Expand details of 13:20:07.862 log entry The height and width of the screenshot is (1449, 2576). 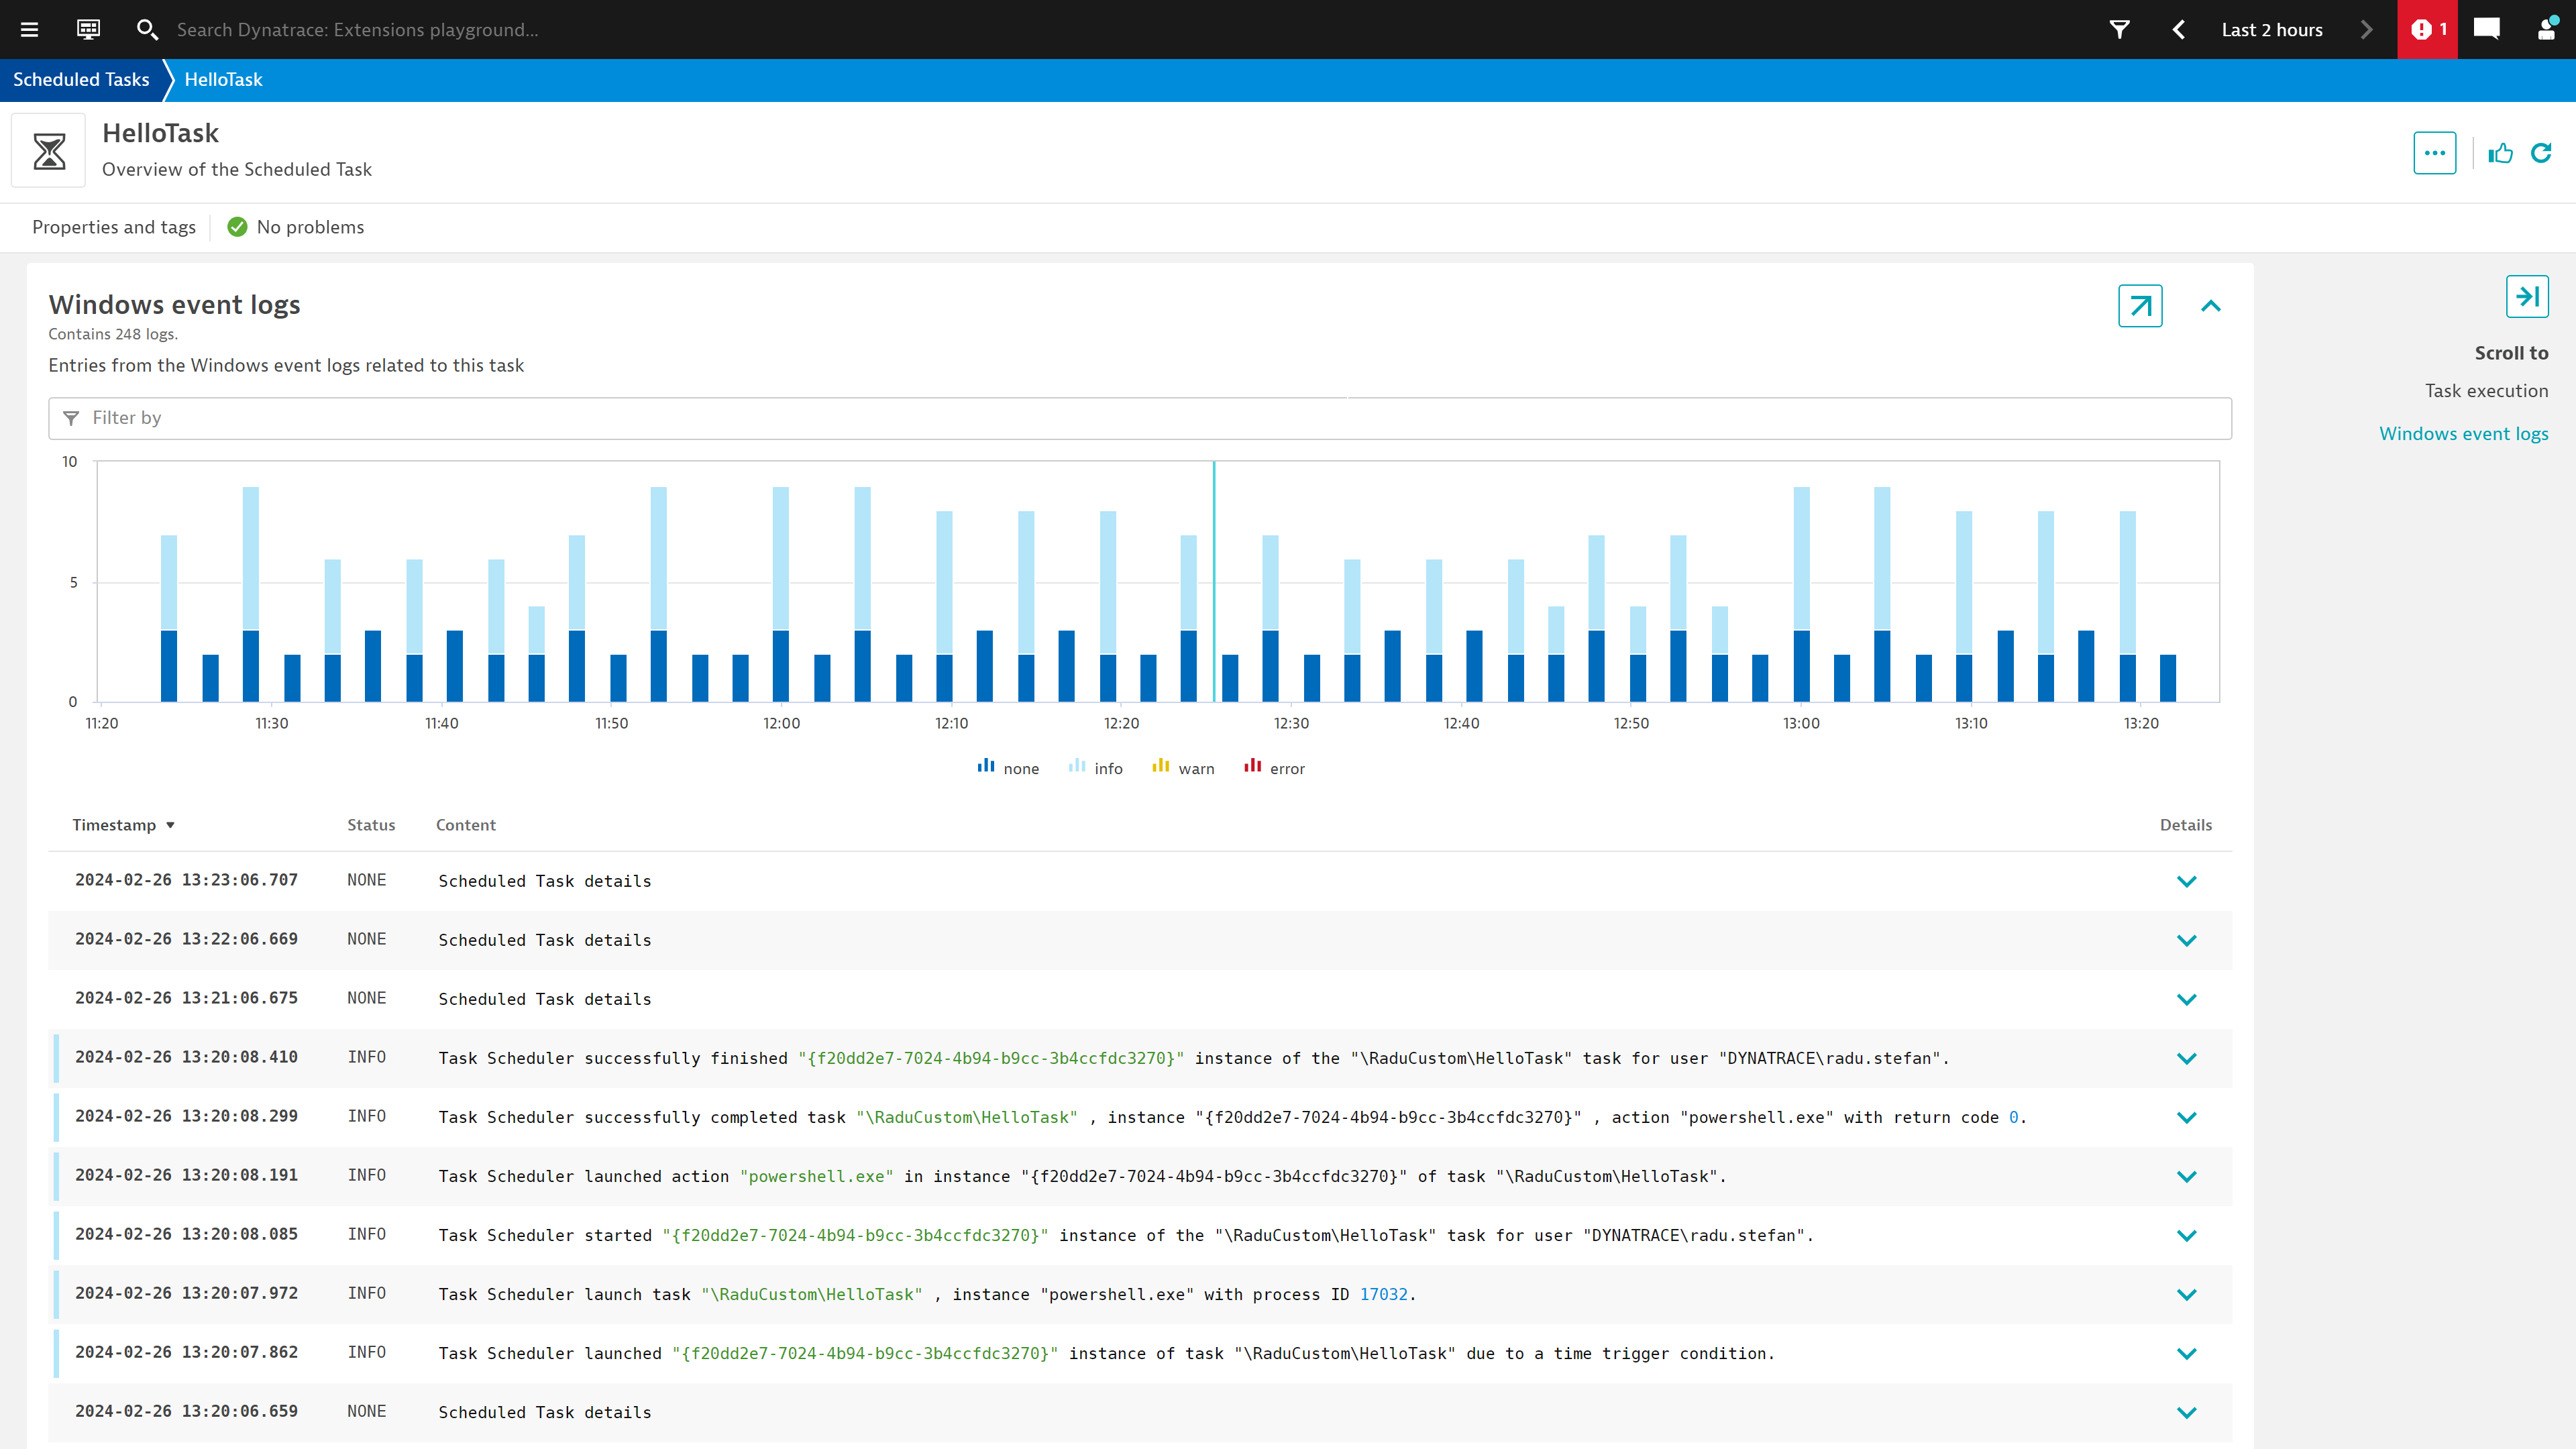pos(2187,1353)
